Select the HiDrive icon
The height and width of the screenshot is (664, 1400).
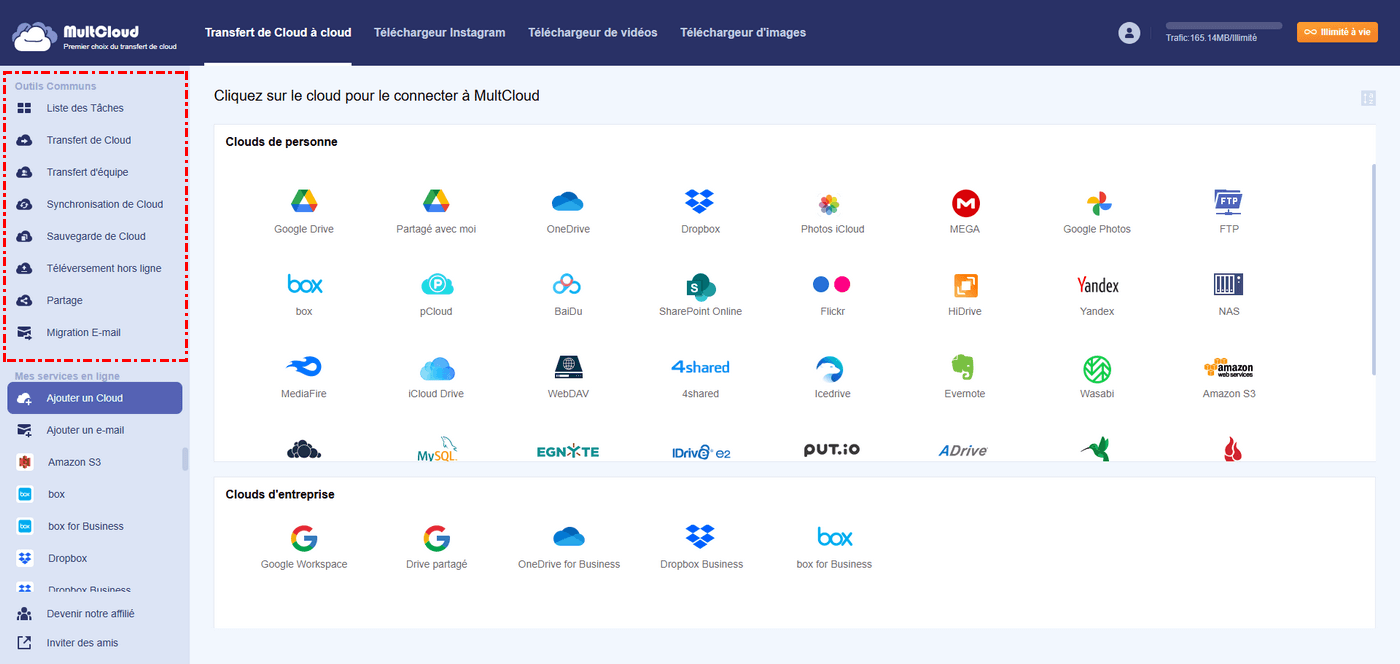click(965, 285)
